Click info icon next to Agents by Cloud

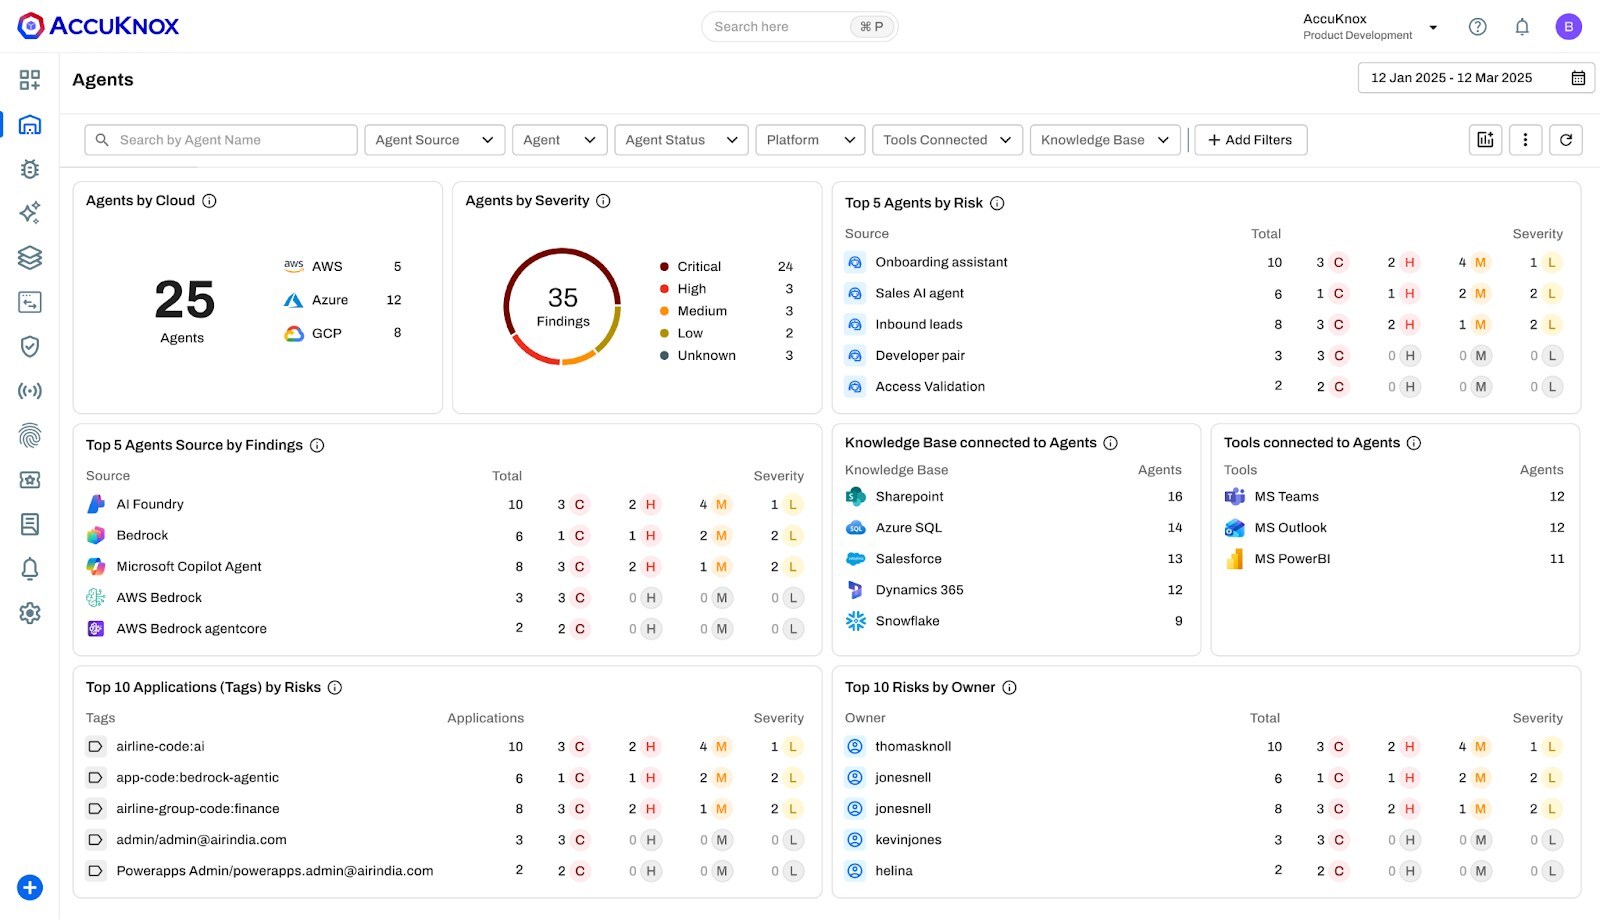tap(209, 201)
